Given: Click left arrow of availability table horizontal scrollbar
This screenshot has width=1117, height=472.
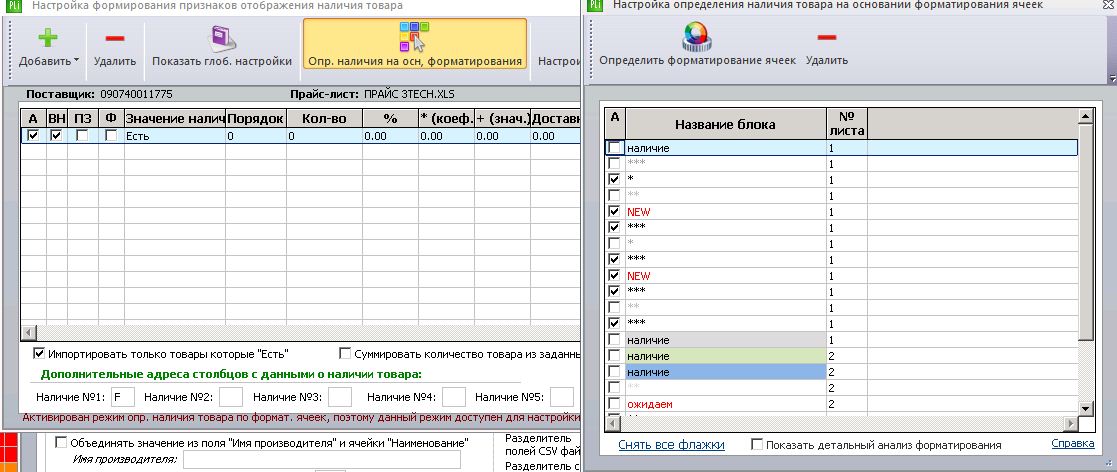Looking at the screenshot, I should pyautogui.click(x=29, y=332).
